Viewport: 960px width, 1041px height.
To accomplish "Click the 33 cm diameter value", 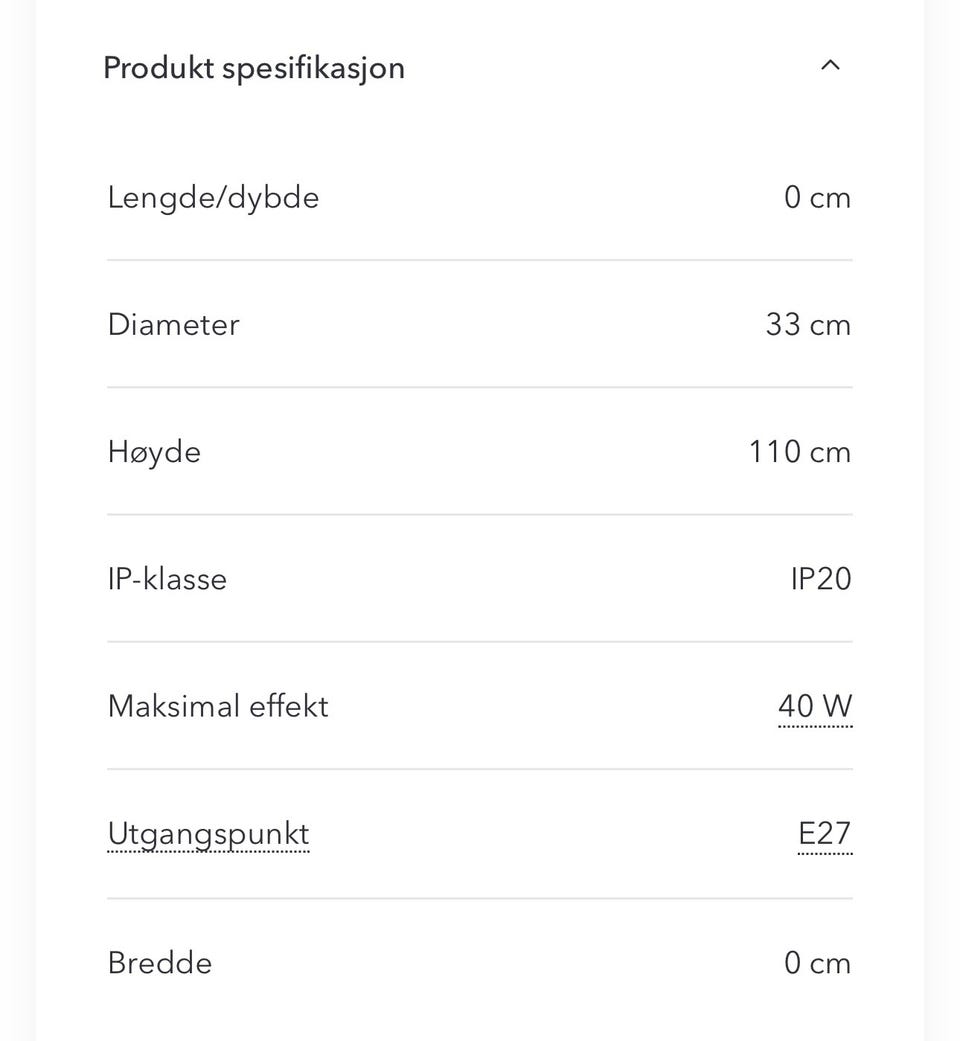I will [808, 325].
